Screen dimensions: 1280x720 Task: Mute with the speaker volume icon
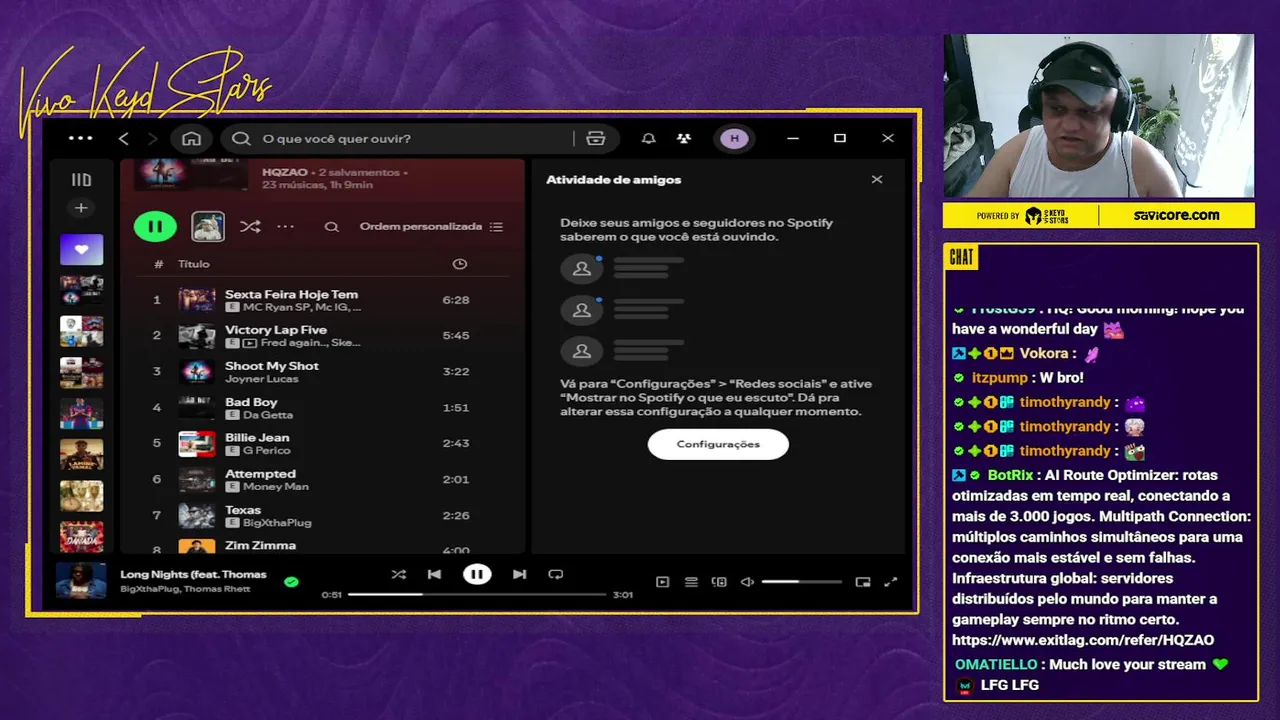click(x=747, y=582)
